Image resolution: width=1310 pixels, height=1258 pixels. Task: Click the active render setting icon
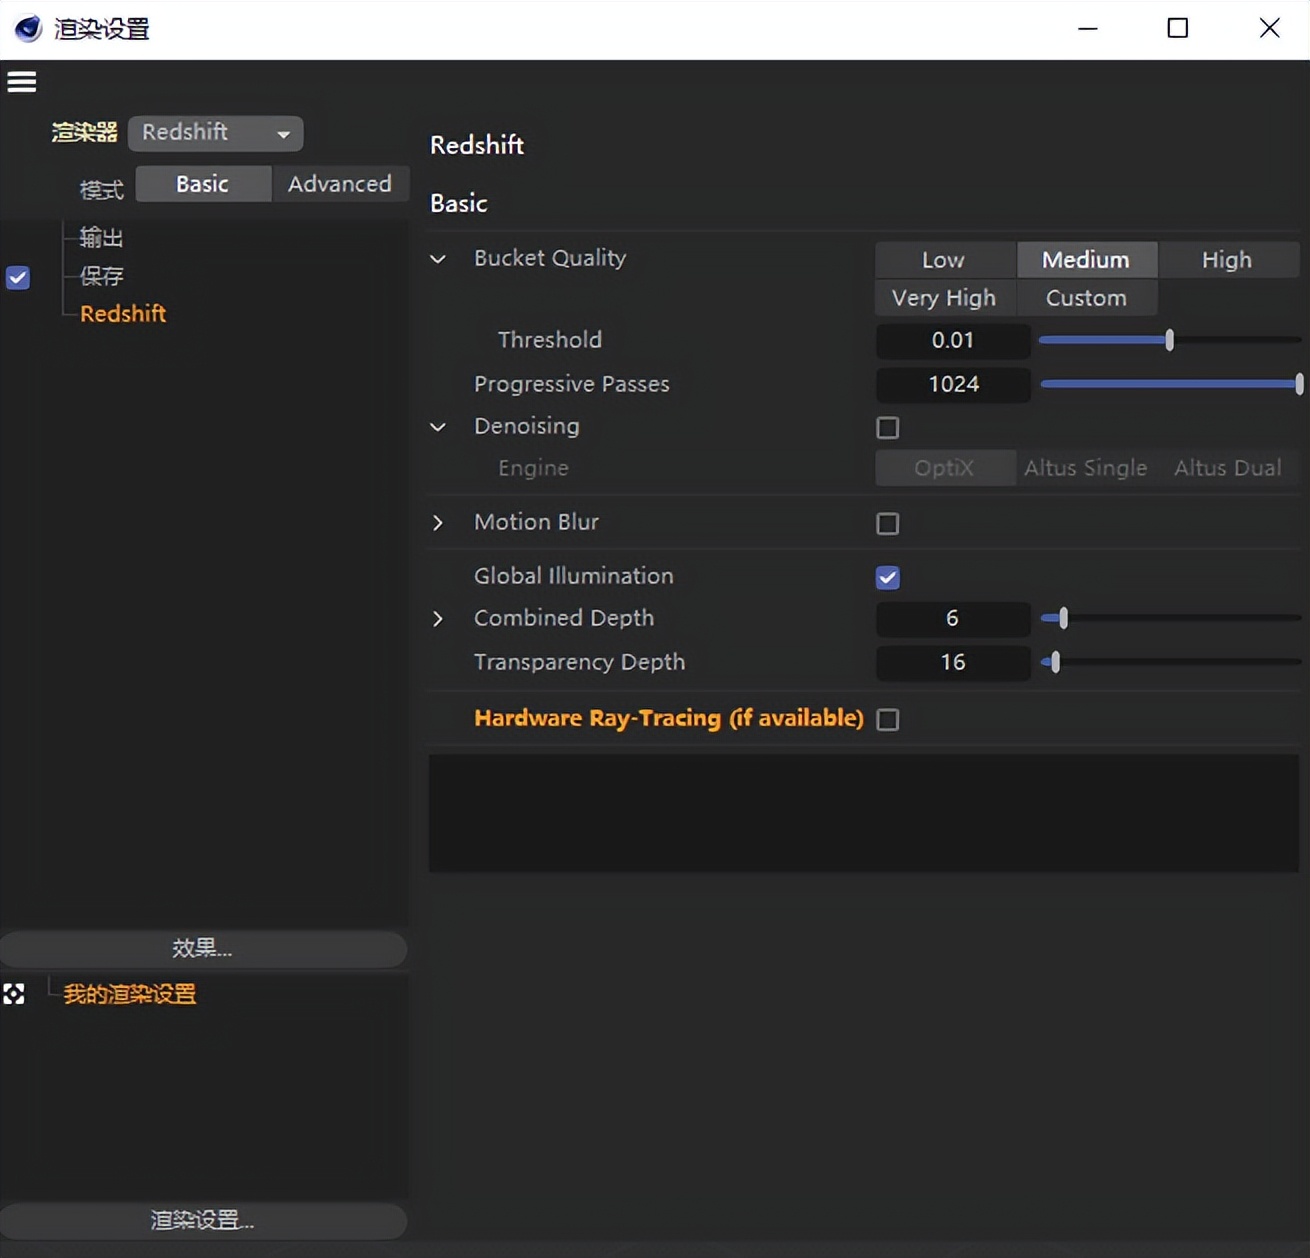click(14, 994)
